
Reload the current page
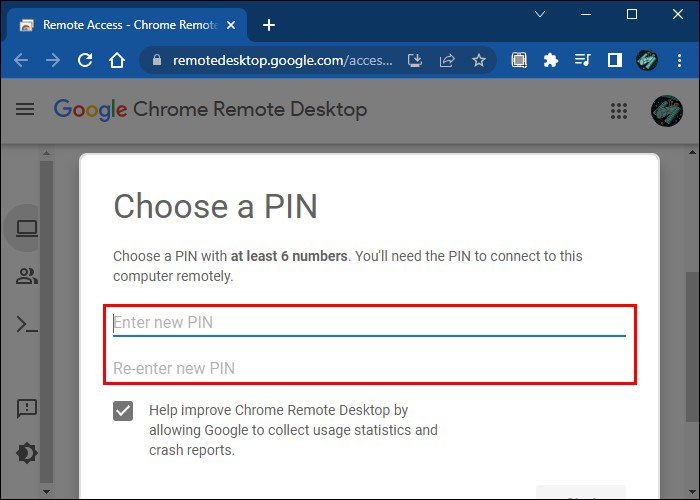(x=85, y=60)
